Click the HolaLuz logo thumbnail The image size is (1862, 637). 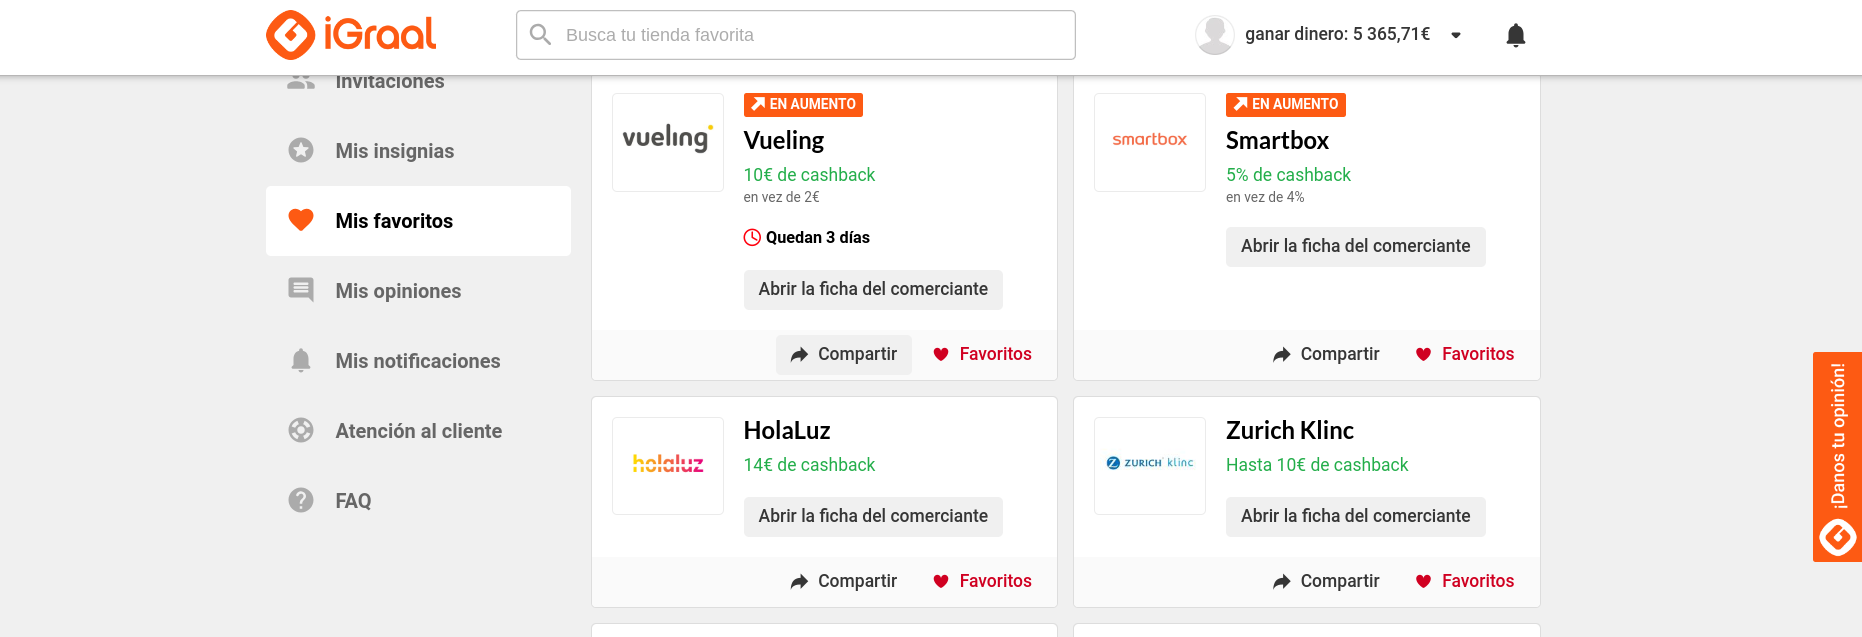tap(668, 465)
